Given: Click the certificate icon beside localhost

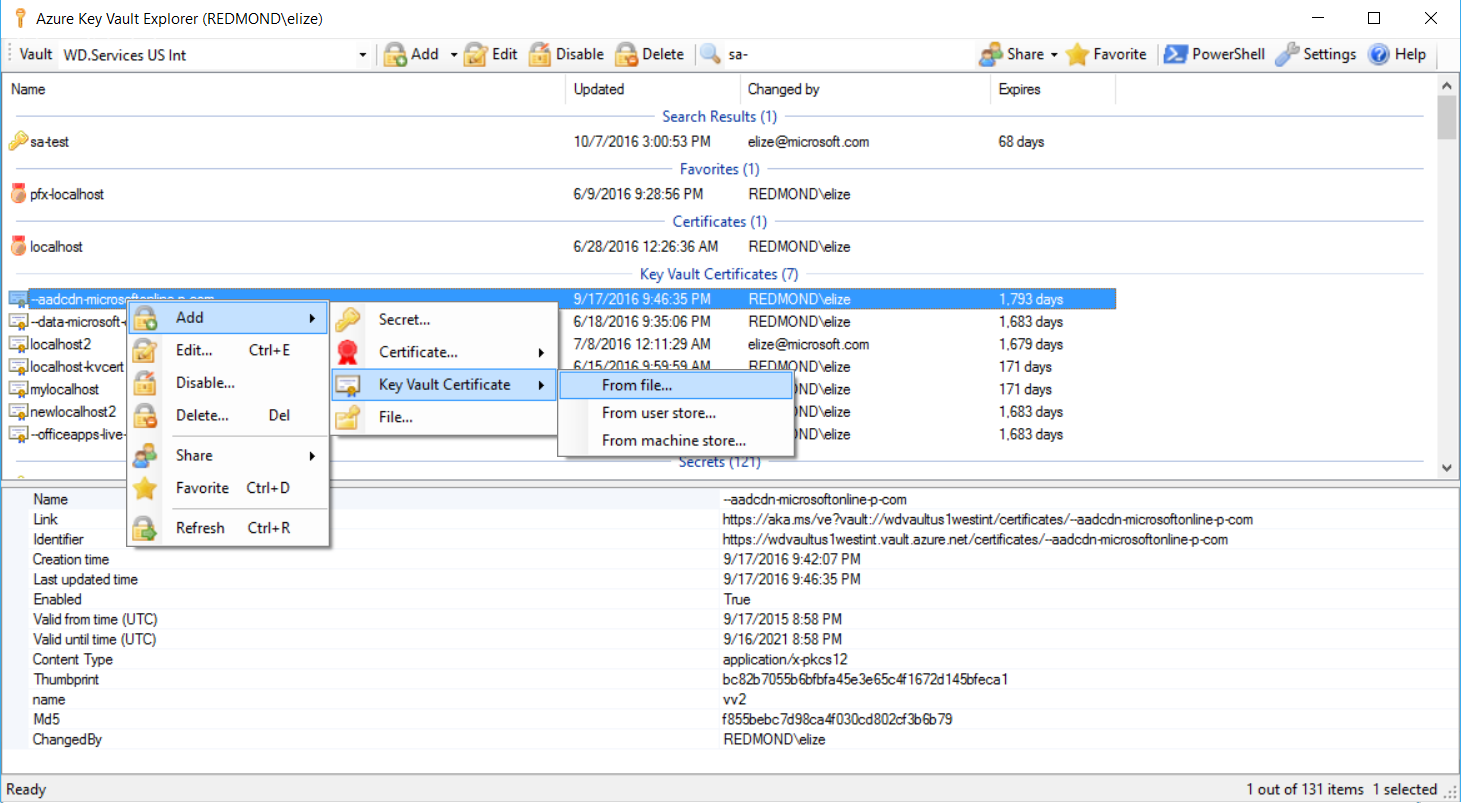Looking at the screenshot, I should tap(18, 246).
